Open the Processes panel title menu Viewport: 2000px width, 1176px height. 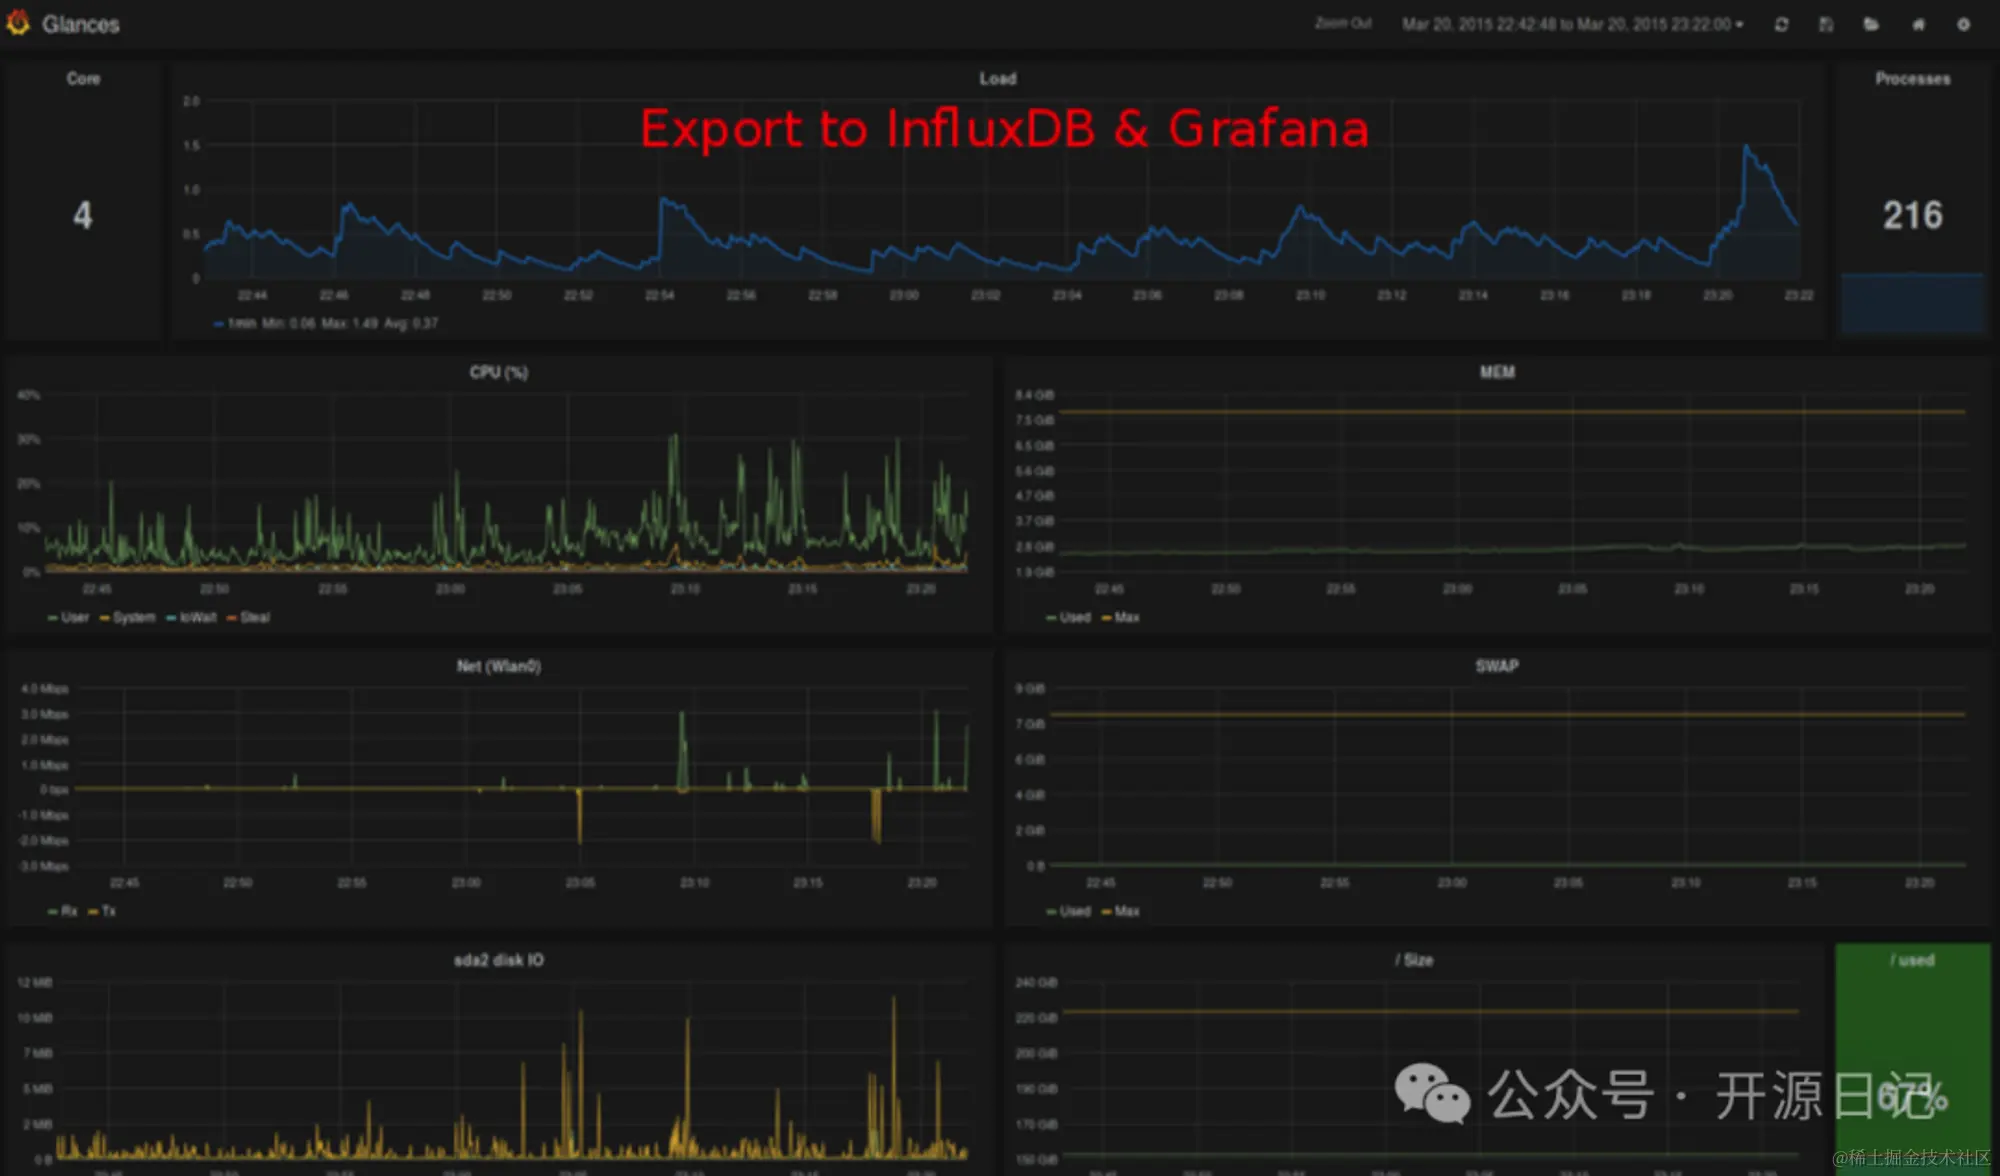pyautogui.click(x=1912, y=79)
